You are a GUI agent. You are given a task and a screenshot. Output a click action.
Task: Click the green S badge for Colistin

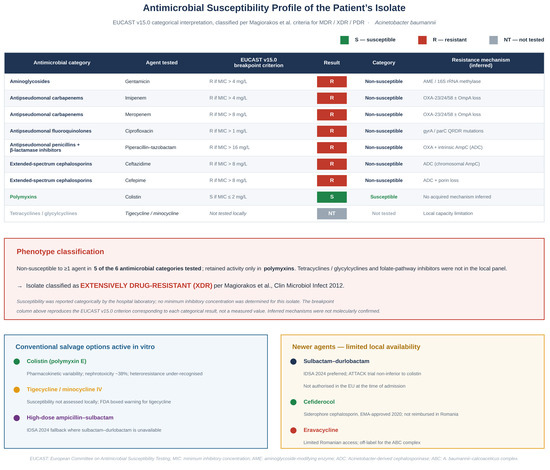pos(332,197)
